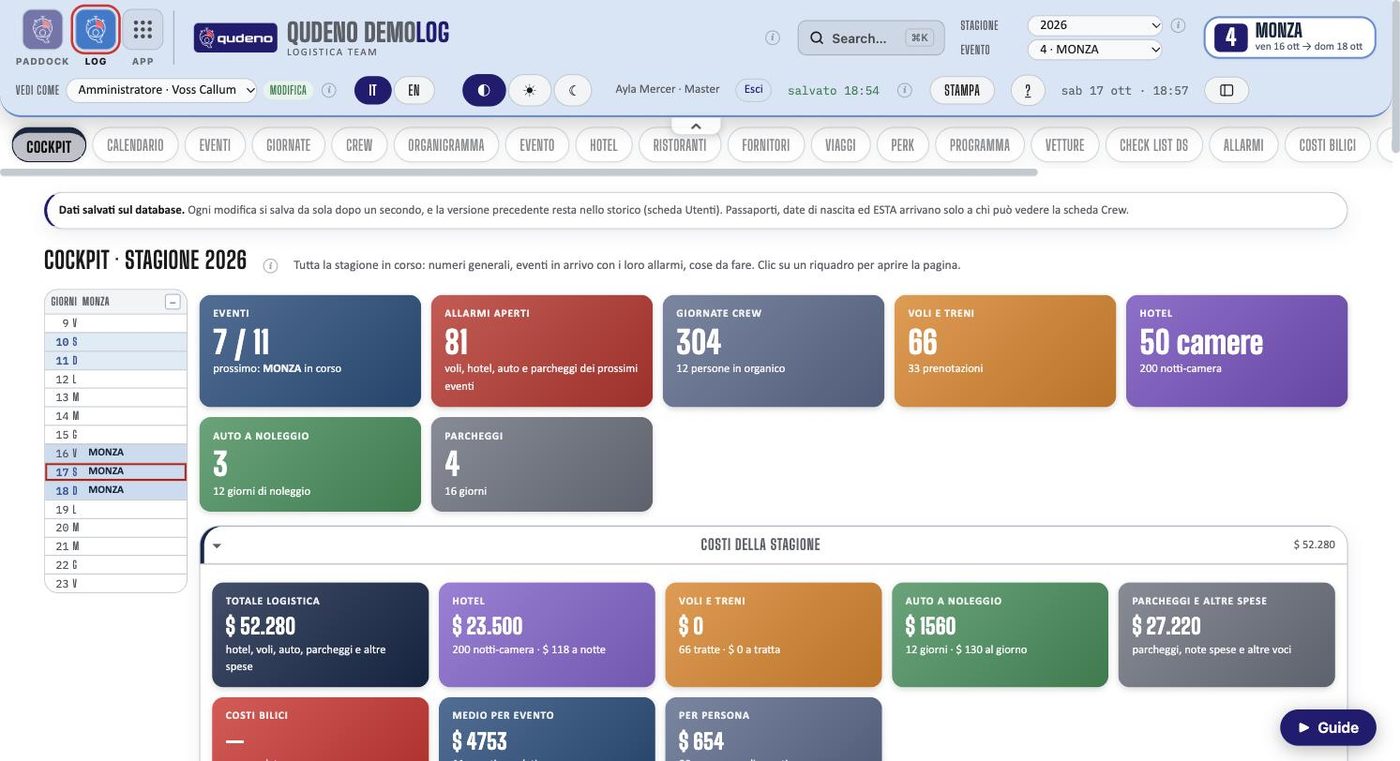Click info icon next to Stagione dropdown
Screen dimensions: 1400x761
pos(1178,25)
